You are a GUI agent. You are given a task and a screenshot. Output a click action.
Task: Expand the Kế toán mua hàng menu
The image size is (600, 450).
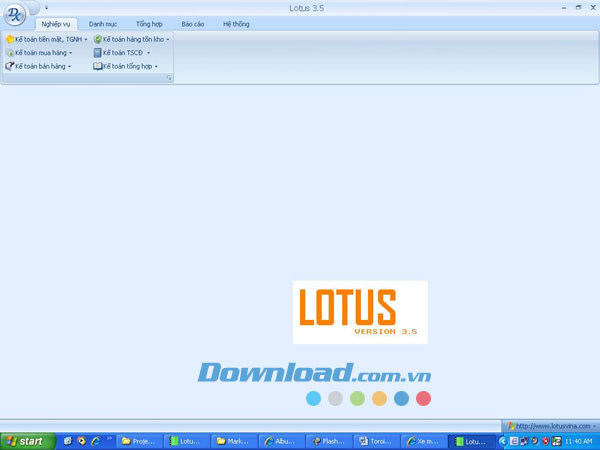pyautogui.click(x=39, y=53)
